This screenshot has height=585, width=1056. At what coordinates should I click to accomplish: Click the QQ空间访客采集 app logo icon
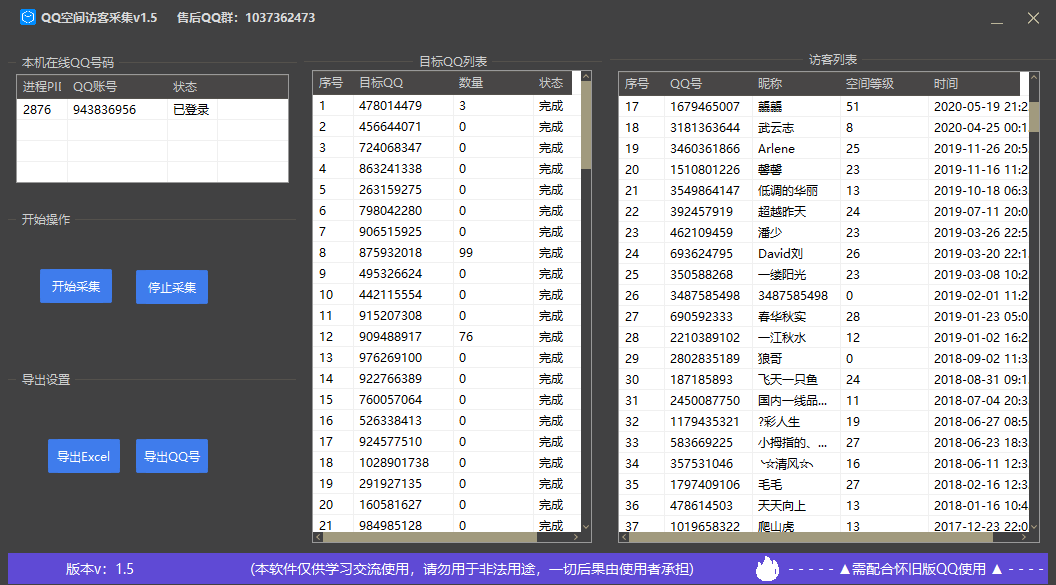pyautogui.click(x=28, y=18)
